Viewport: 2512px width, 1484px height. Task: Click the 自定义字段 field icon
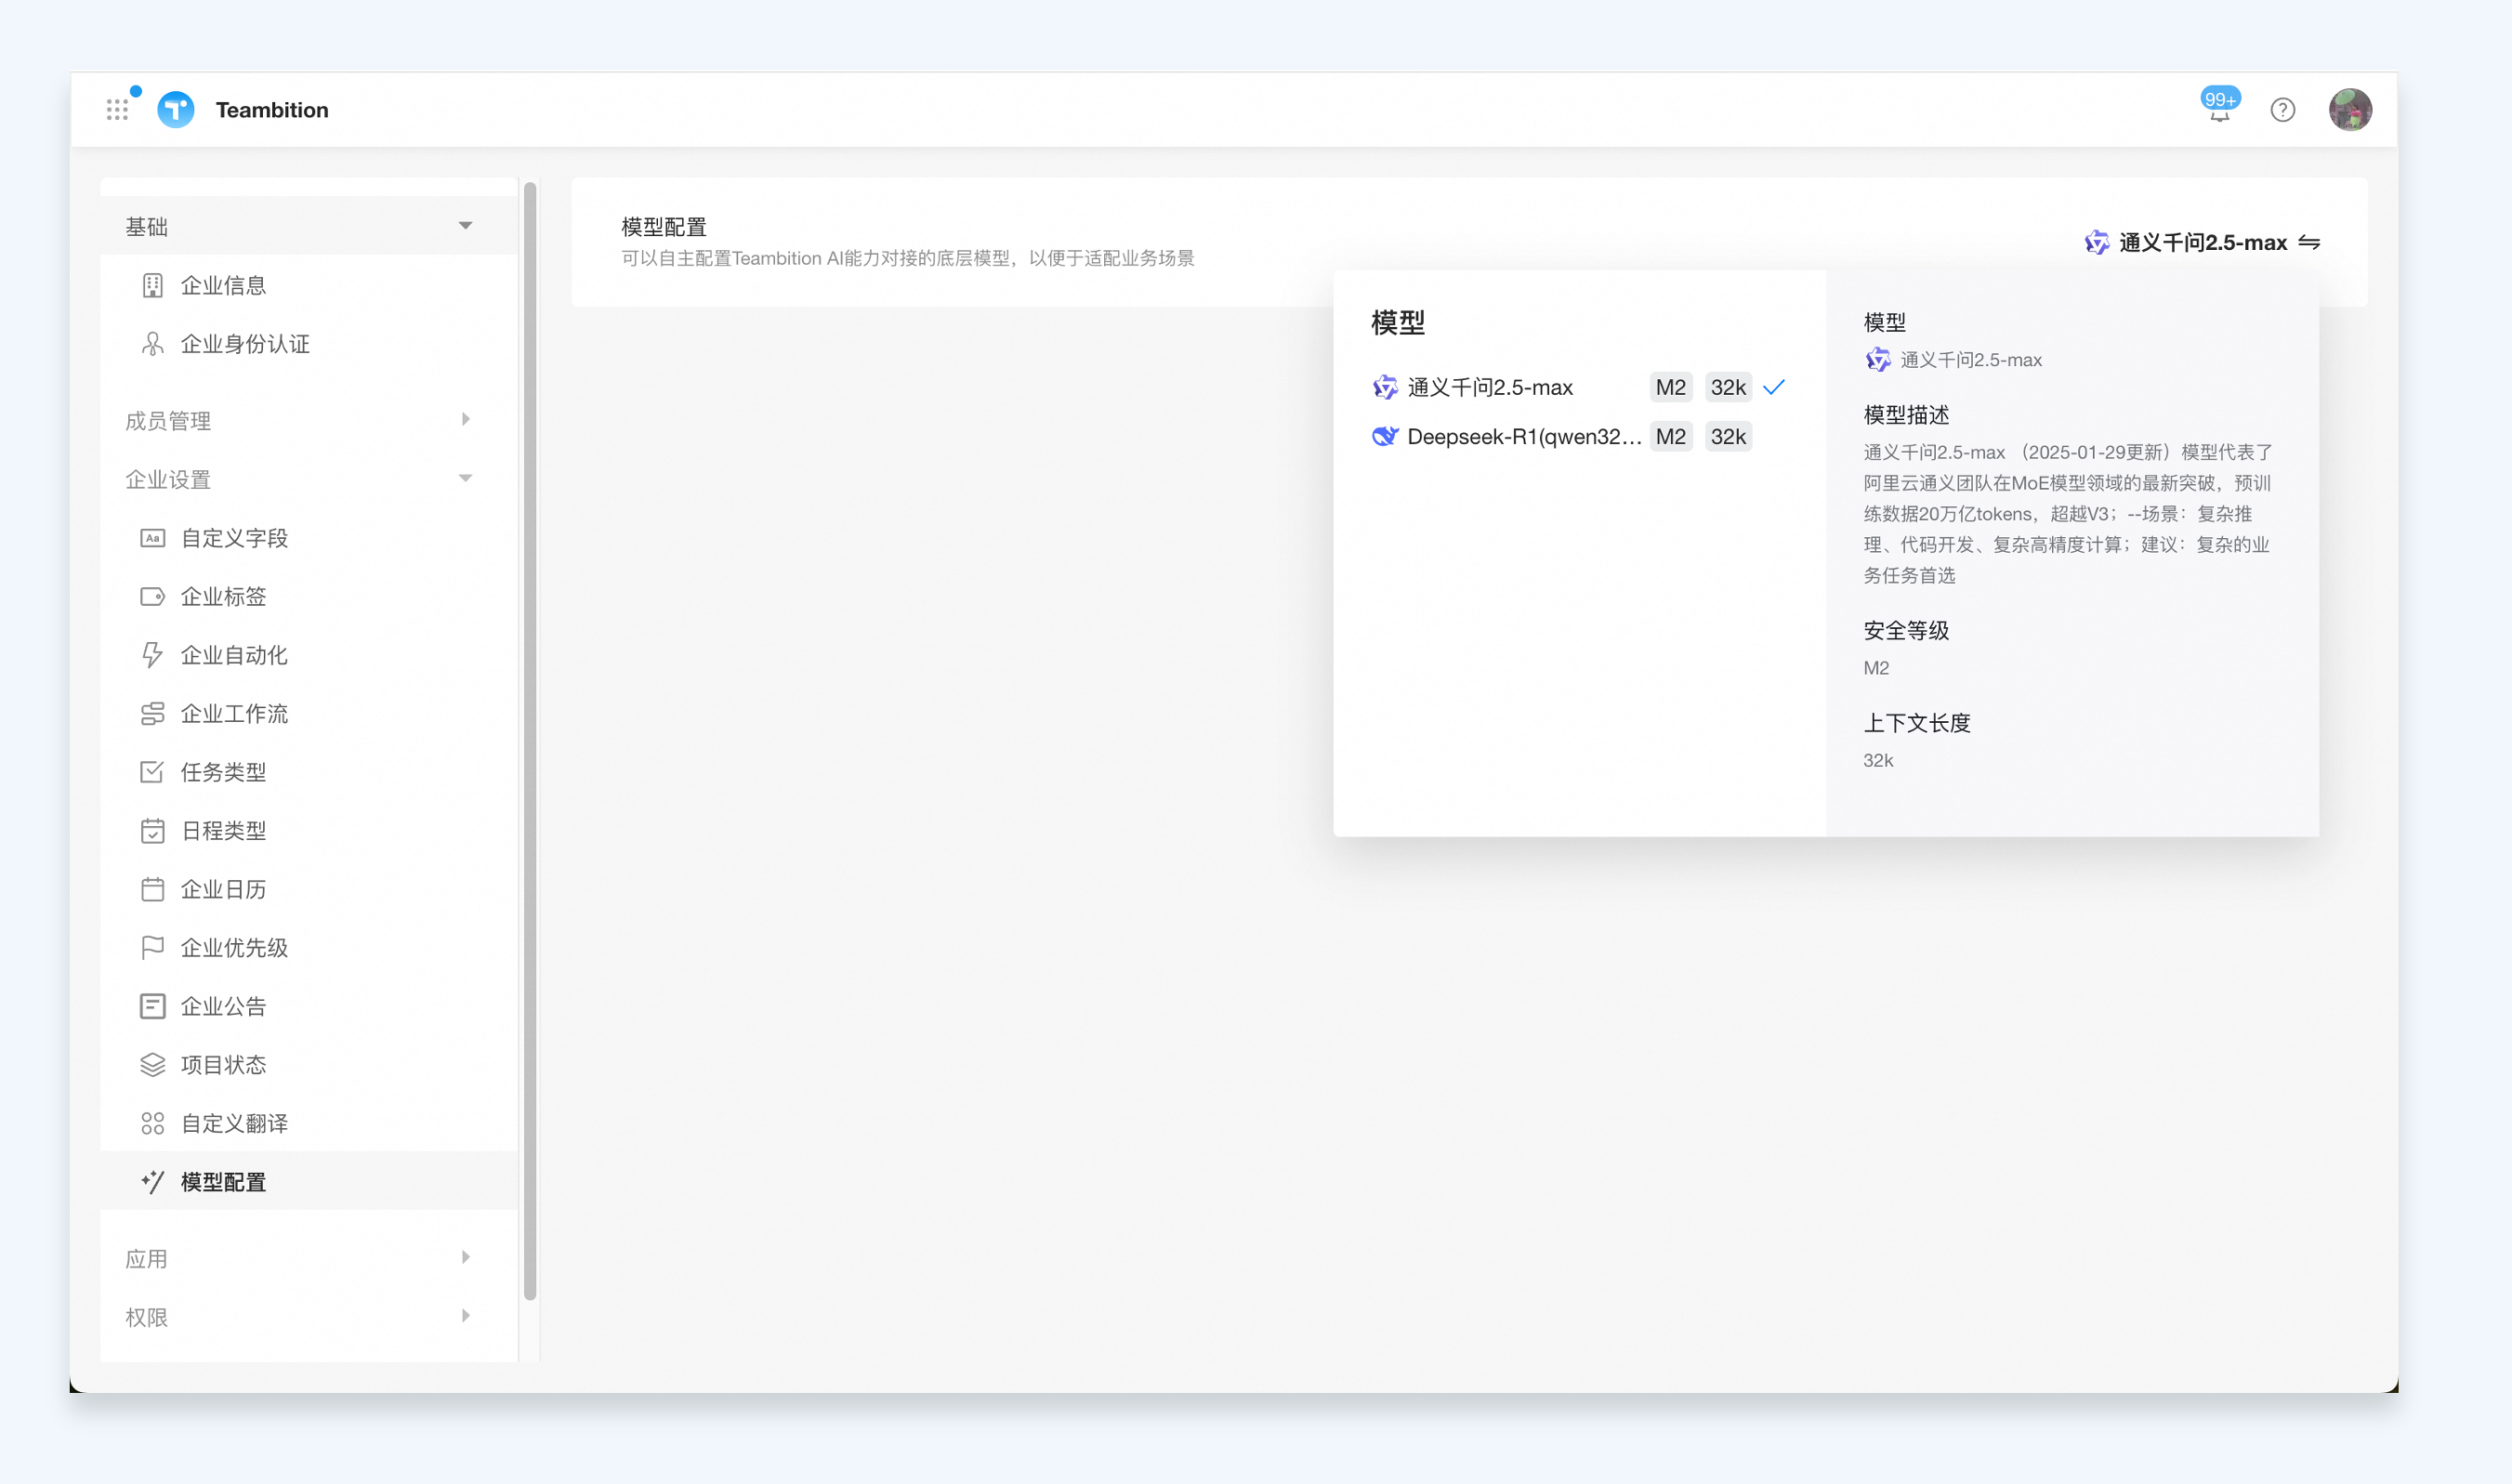(x=152, y=538)
